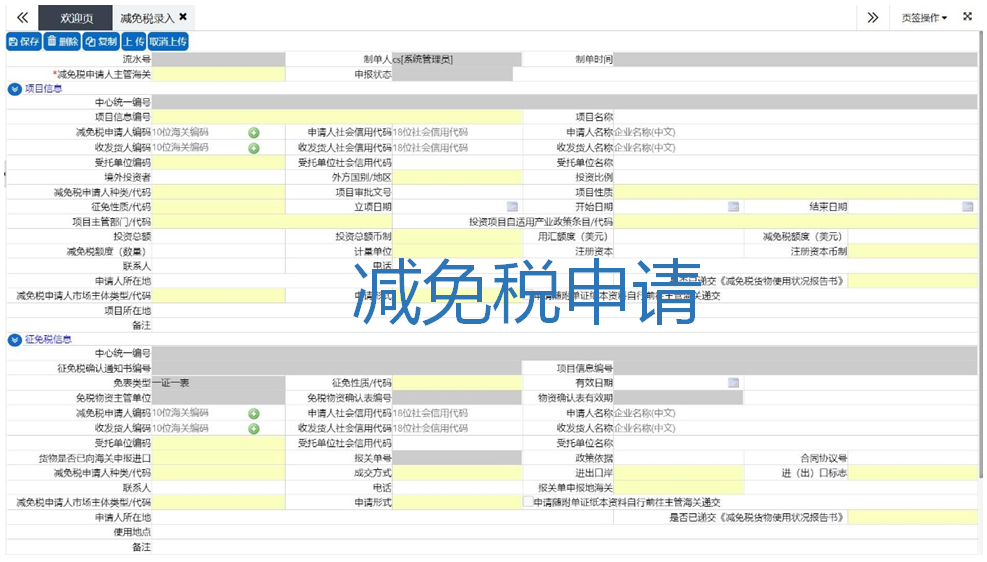Open the 报关单申报地海关 field
Screen dimensions: 987x562
(679, 488)
